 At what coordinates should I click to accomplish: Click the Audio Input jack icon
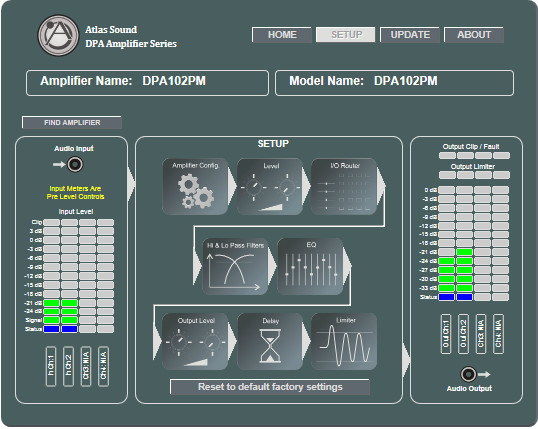point(75,164)
